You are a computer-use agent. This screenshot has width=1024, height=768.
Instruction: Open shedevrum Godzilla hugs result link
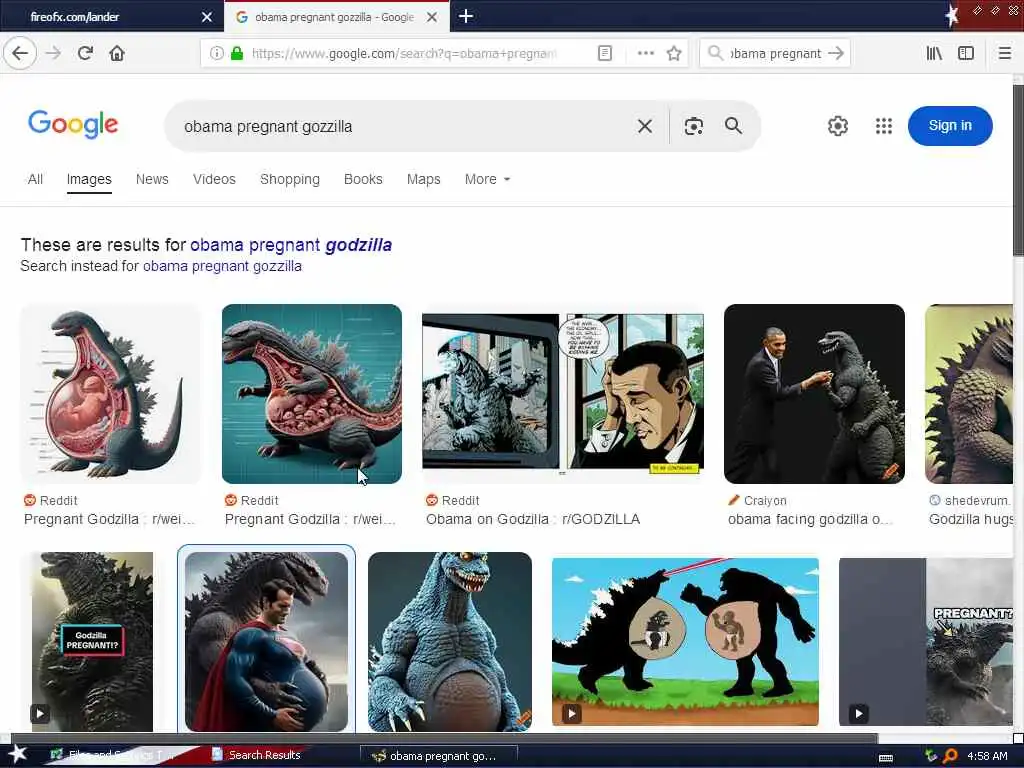(970, 519)
